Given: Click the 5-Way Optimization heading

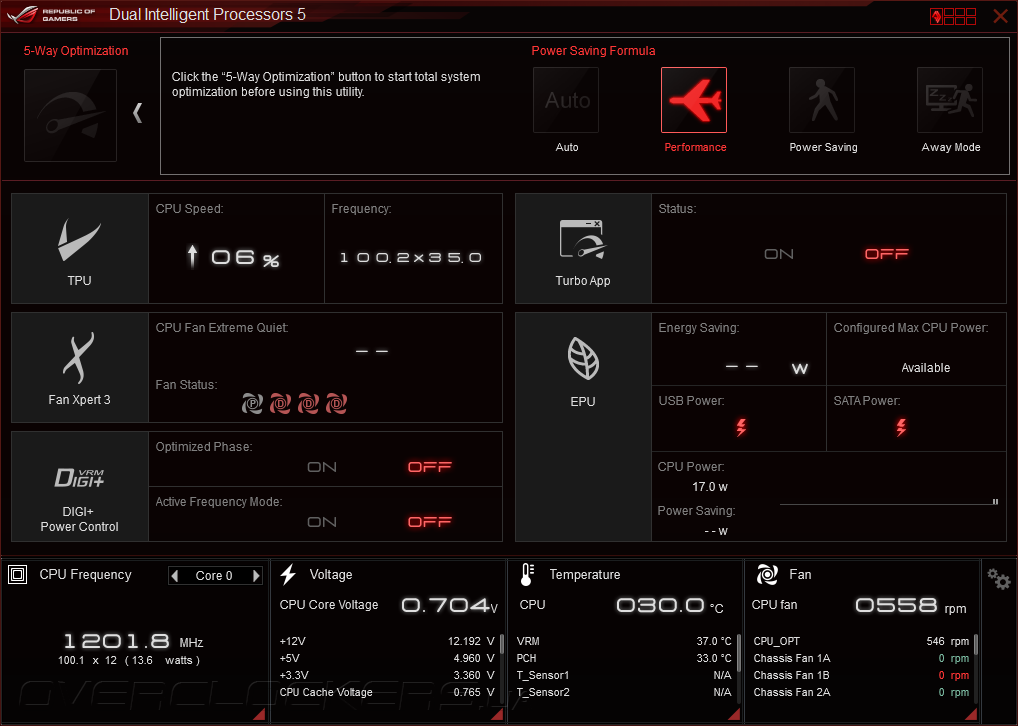Looking at the screenshot, I should (76, 51).
